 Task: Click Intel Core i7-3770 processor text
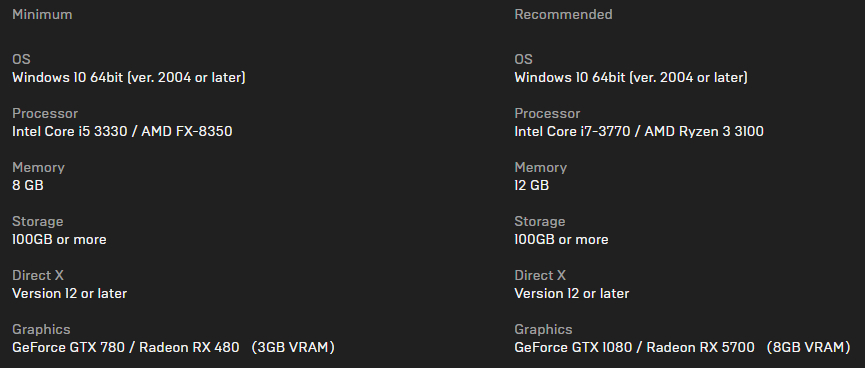pyautogui.click(x=639, y=131)
